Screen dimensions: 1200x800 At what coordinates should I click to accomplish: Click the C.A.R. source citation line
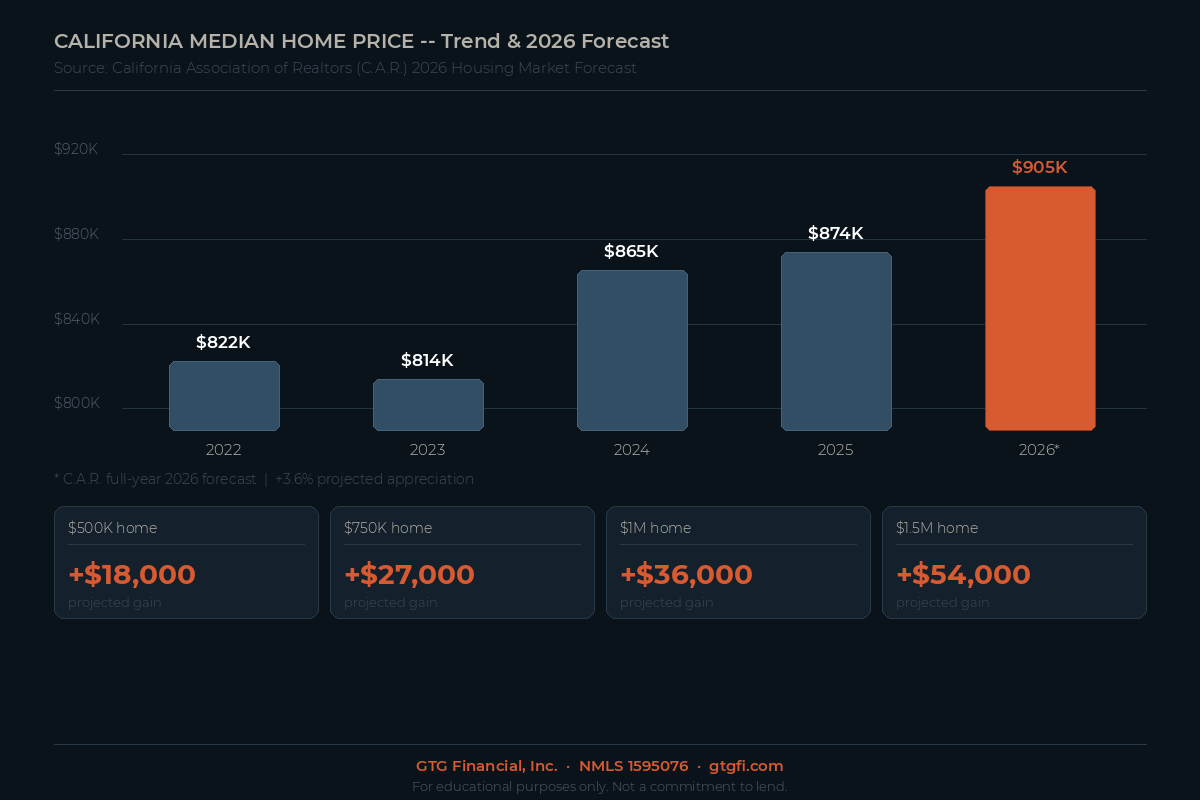point(345,68)
